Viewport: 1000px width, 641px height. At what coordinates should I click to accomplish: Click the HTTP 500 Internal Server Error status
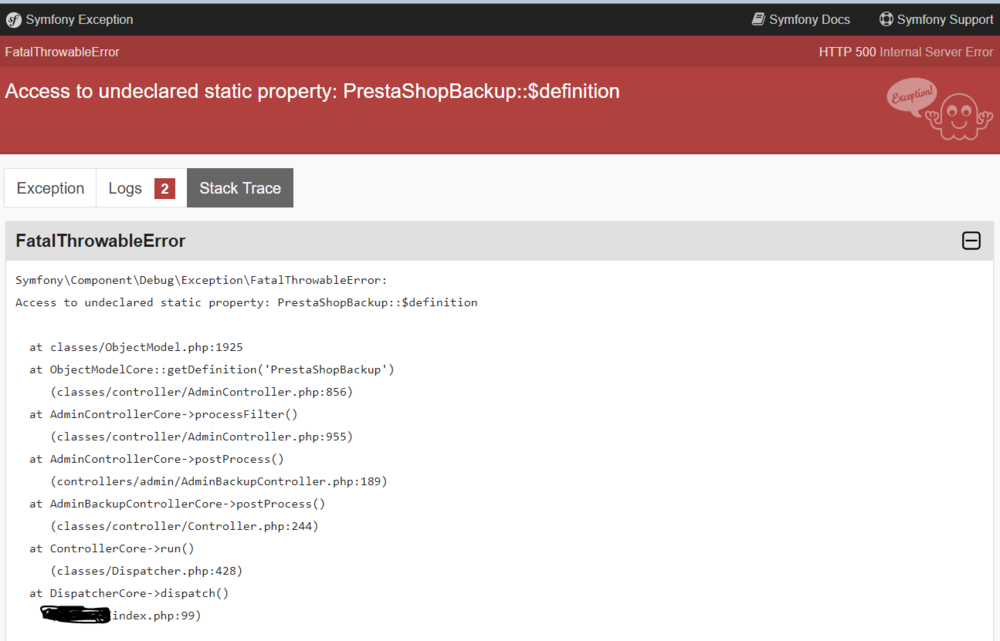pyautogui.click(x=905, y=52)
